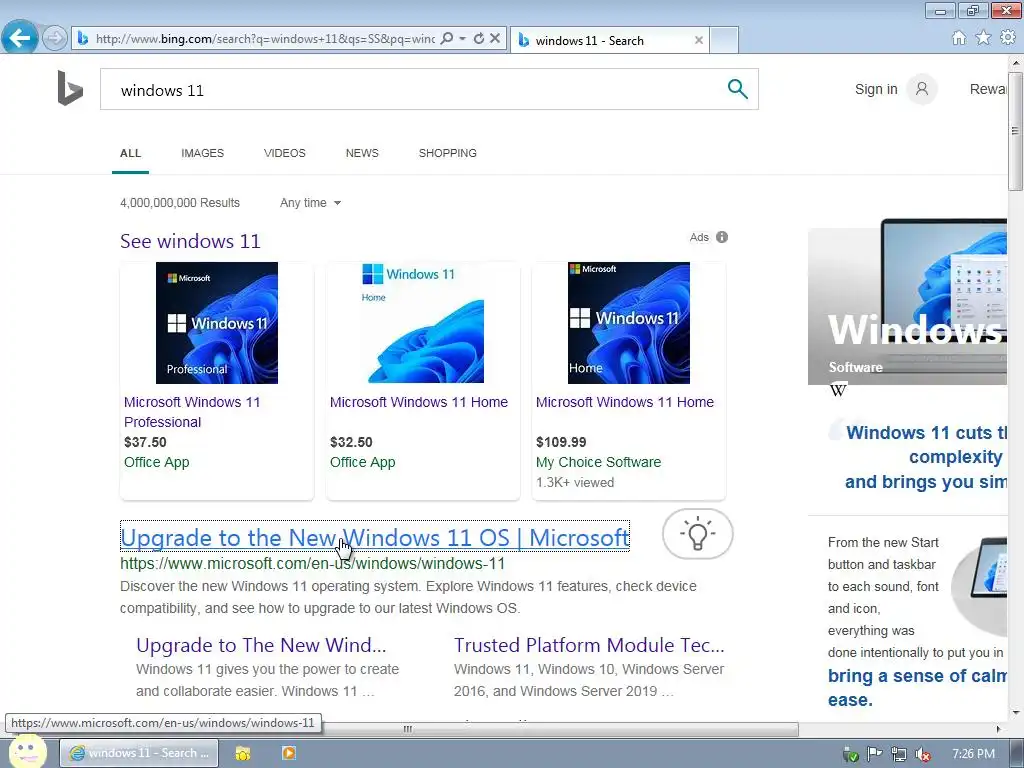1024x768 pixels.
Task: Open the Wikipedia W icon
Action: (838, 390)
